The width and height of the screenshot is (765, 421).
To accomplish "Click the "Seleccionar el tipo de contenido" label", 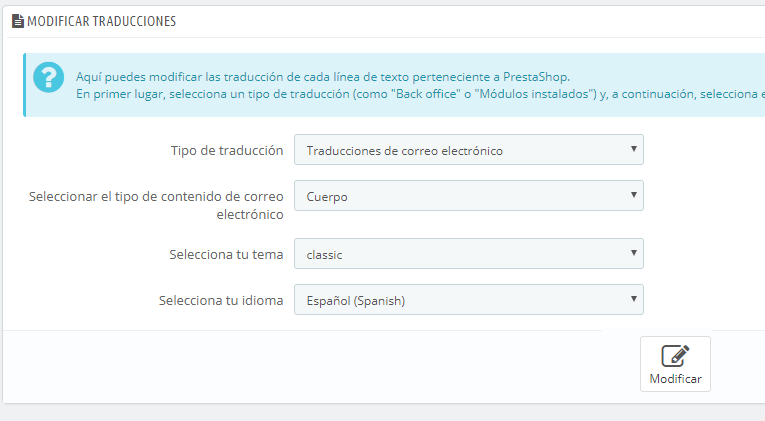I will (x=158, y=196).
